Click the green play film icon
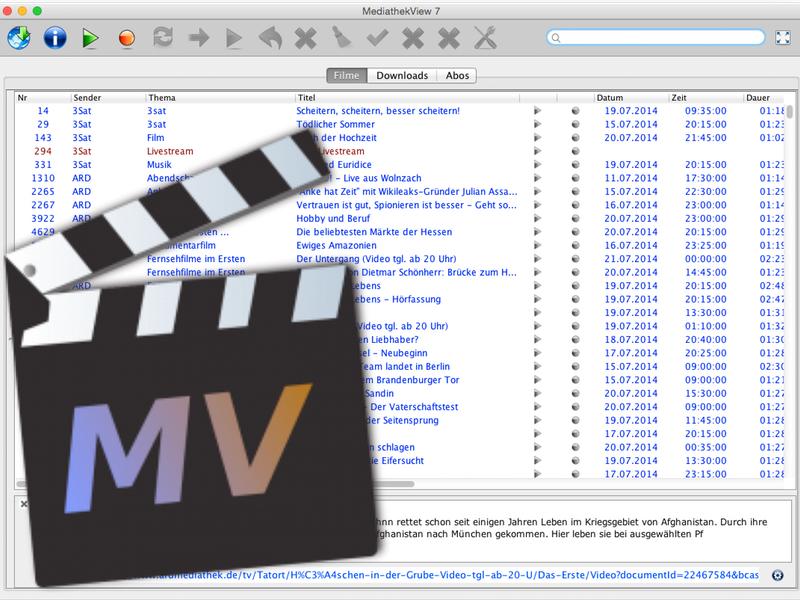 90,38
